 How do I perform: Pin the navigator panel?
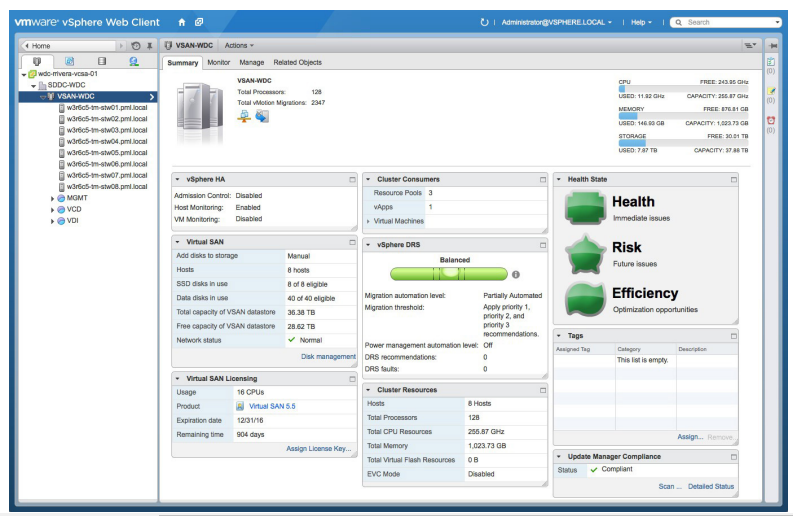(x=150, y=46)
